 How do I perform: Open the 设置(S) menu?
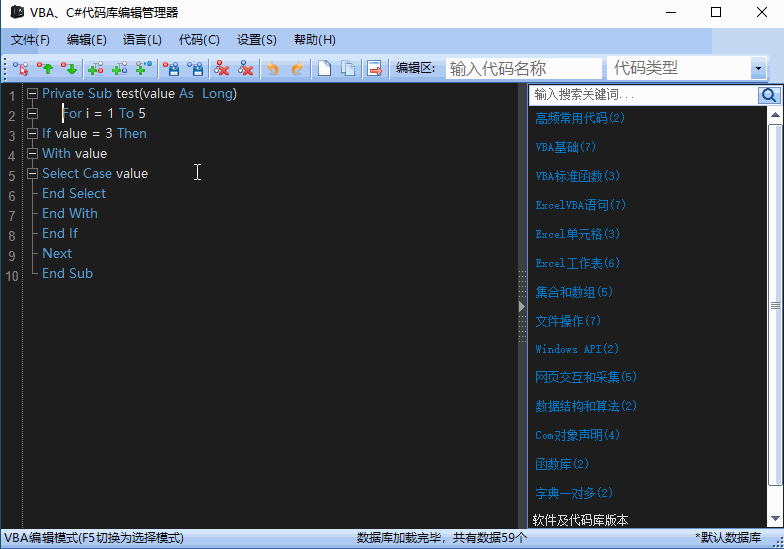256,40
